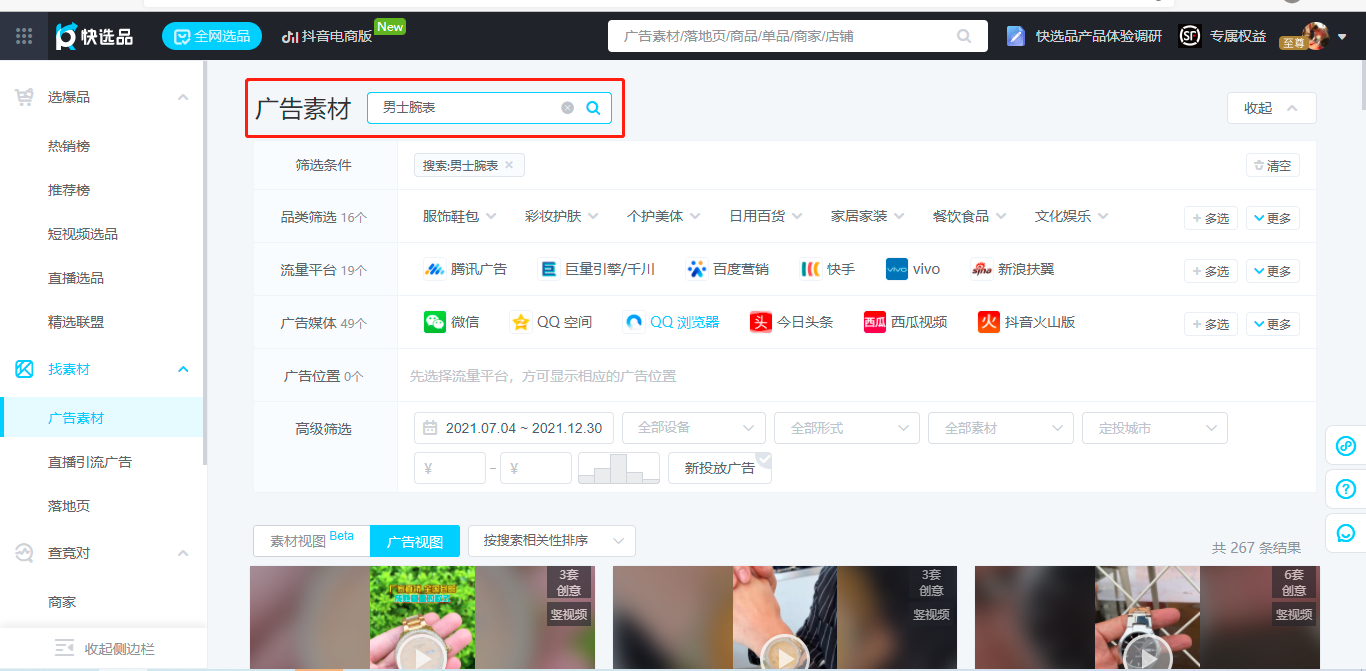Open the 全部设备 dropdown
Image resolution: width=1366 pixels, height=671 pixels.
[x=694, y=428]
